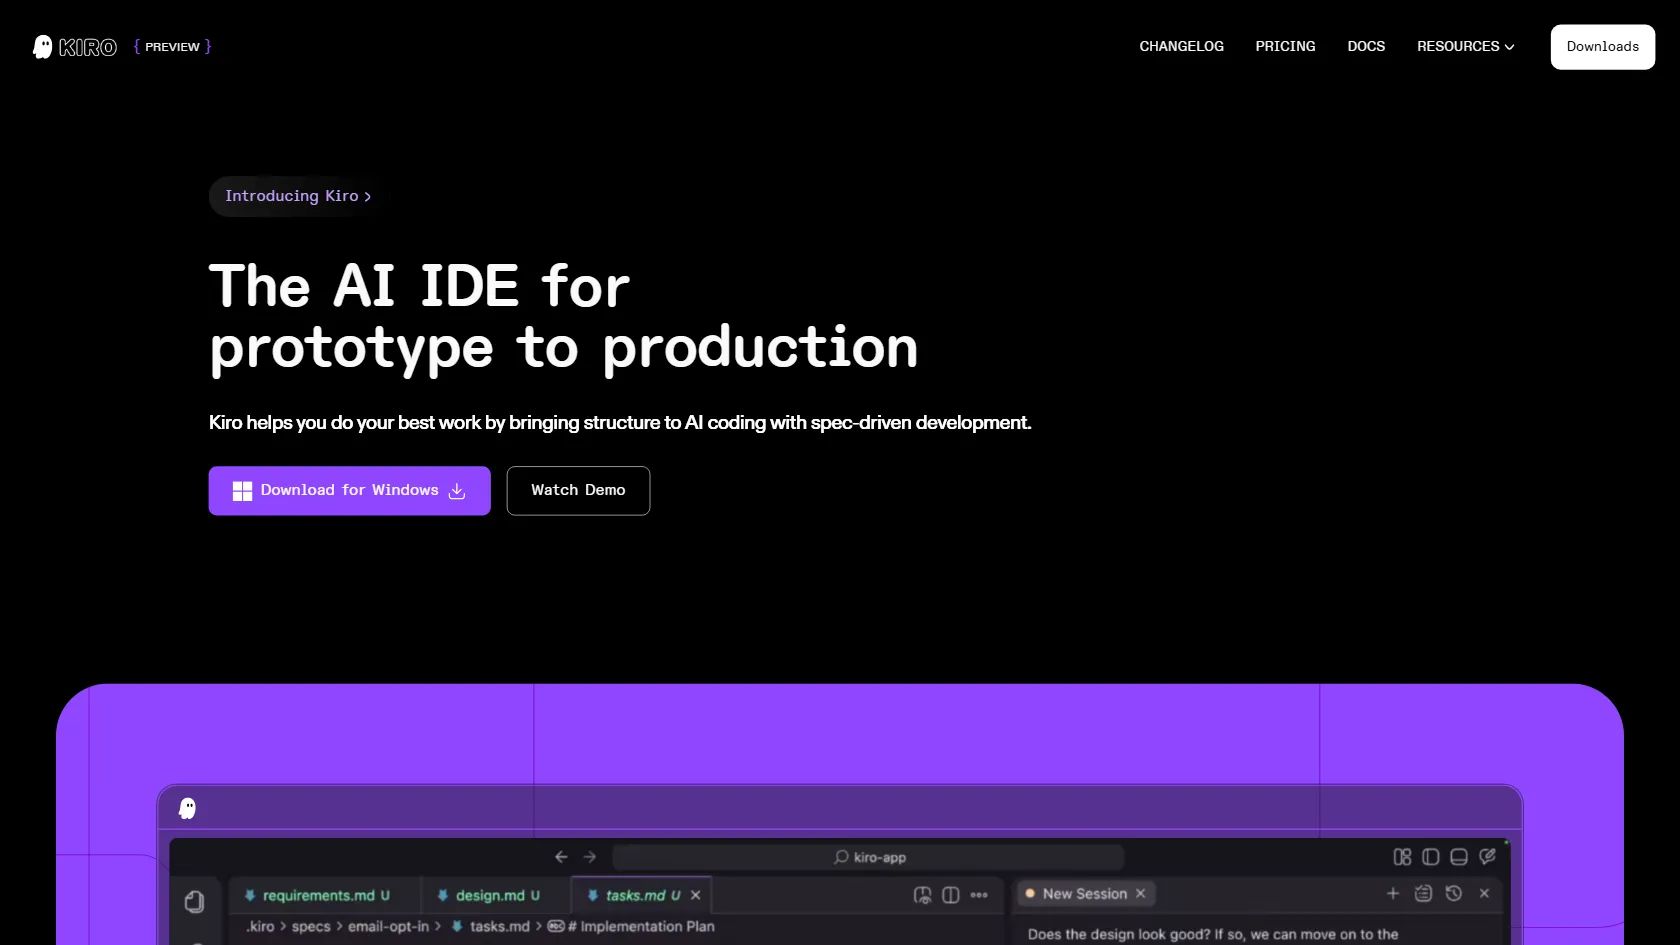Click the plus icon to add session
Image resolution: width=1680 pixels, height=945 pixels.
(1393, 893)
